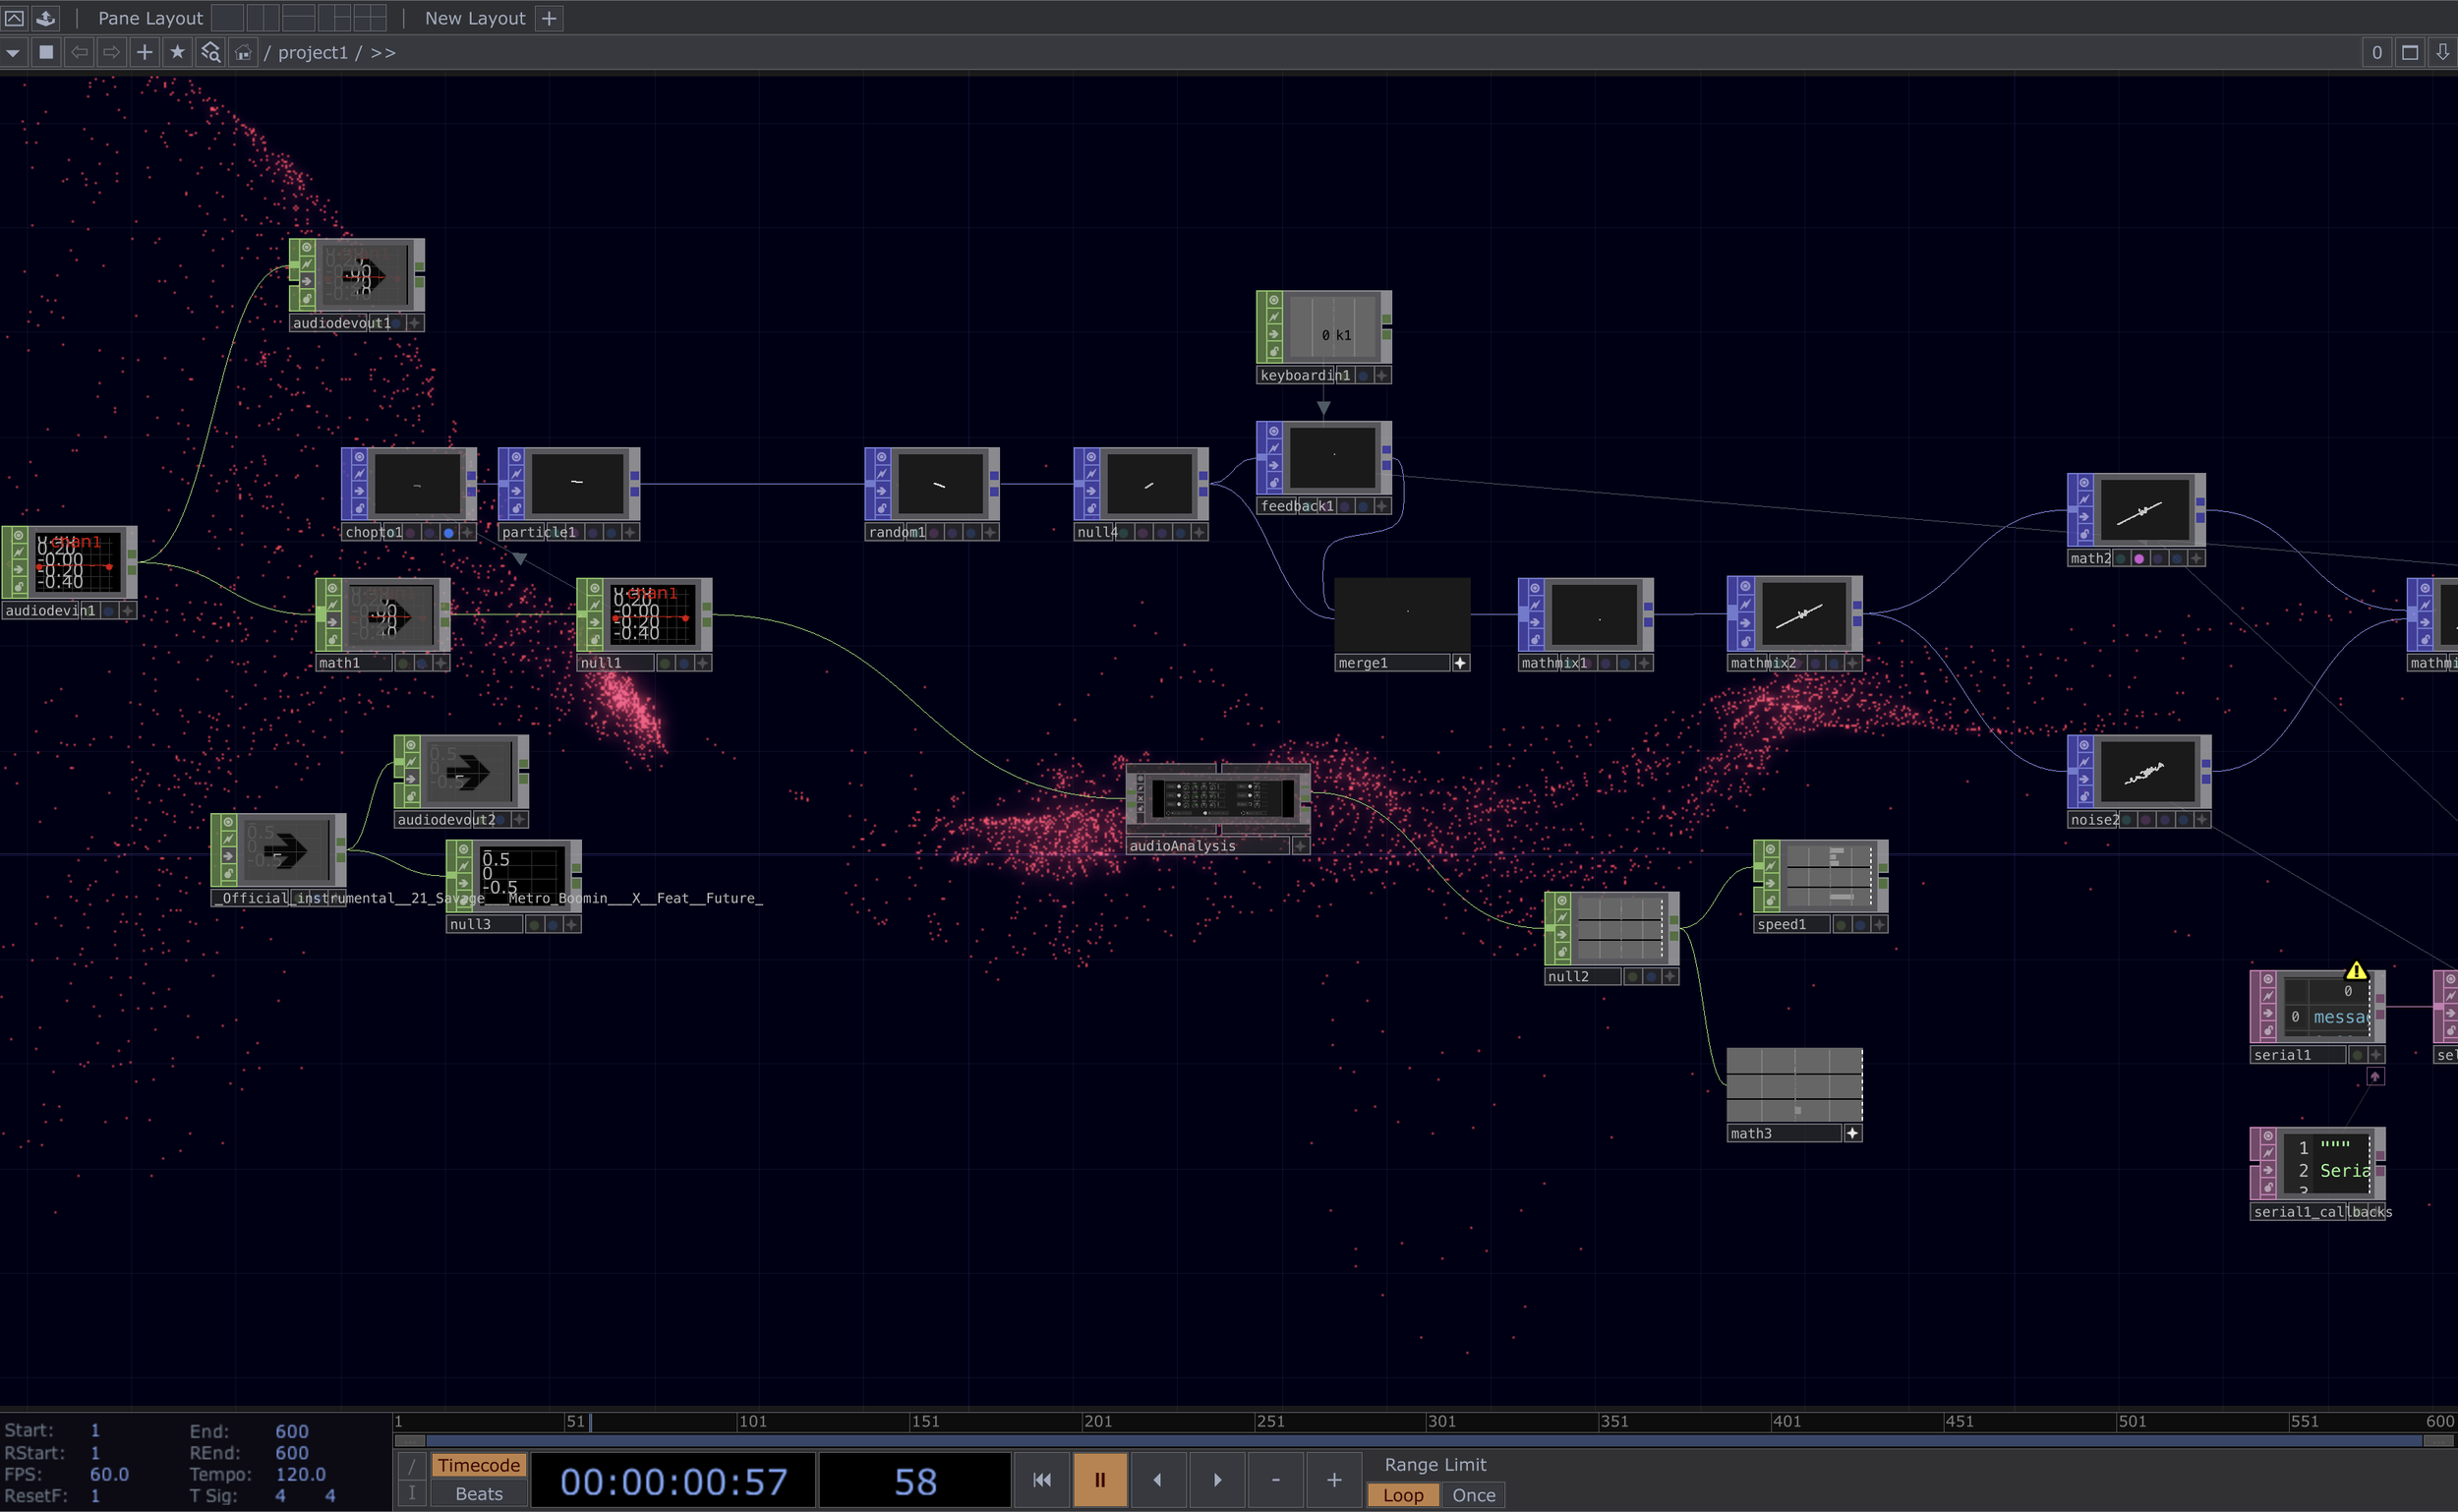This screenshot has width=2458, height=1512.
Task: Open the pane type dropdown arrow
Action: [x=13, y=52]
